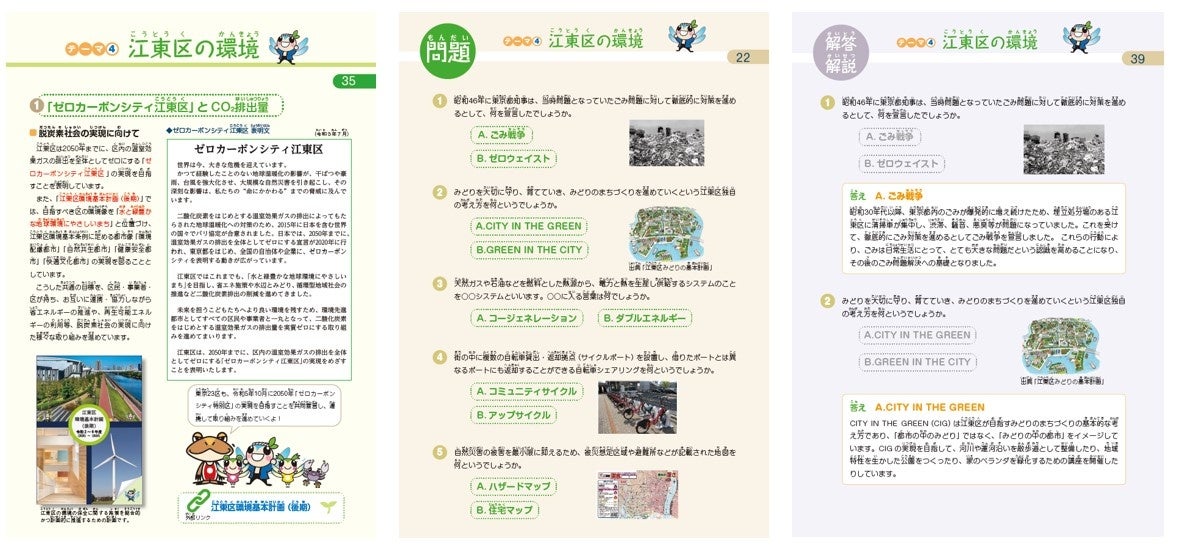Image resolution: width=1177 pixels, height=552 pixels.
Task: Click the mascot icon on page 39 header
Action: tap(1080, 37)
